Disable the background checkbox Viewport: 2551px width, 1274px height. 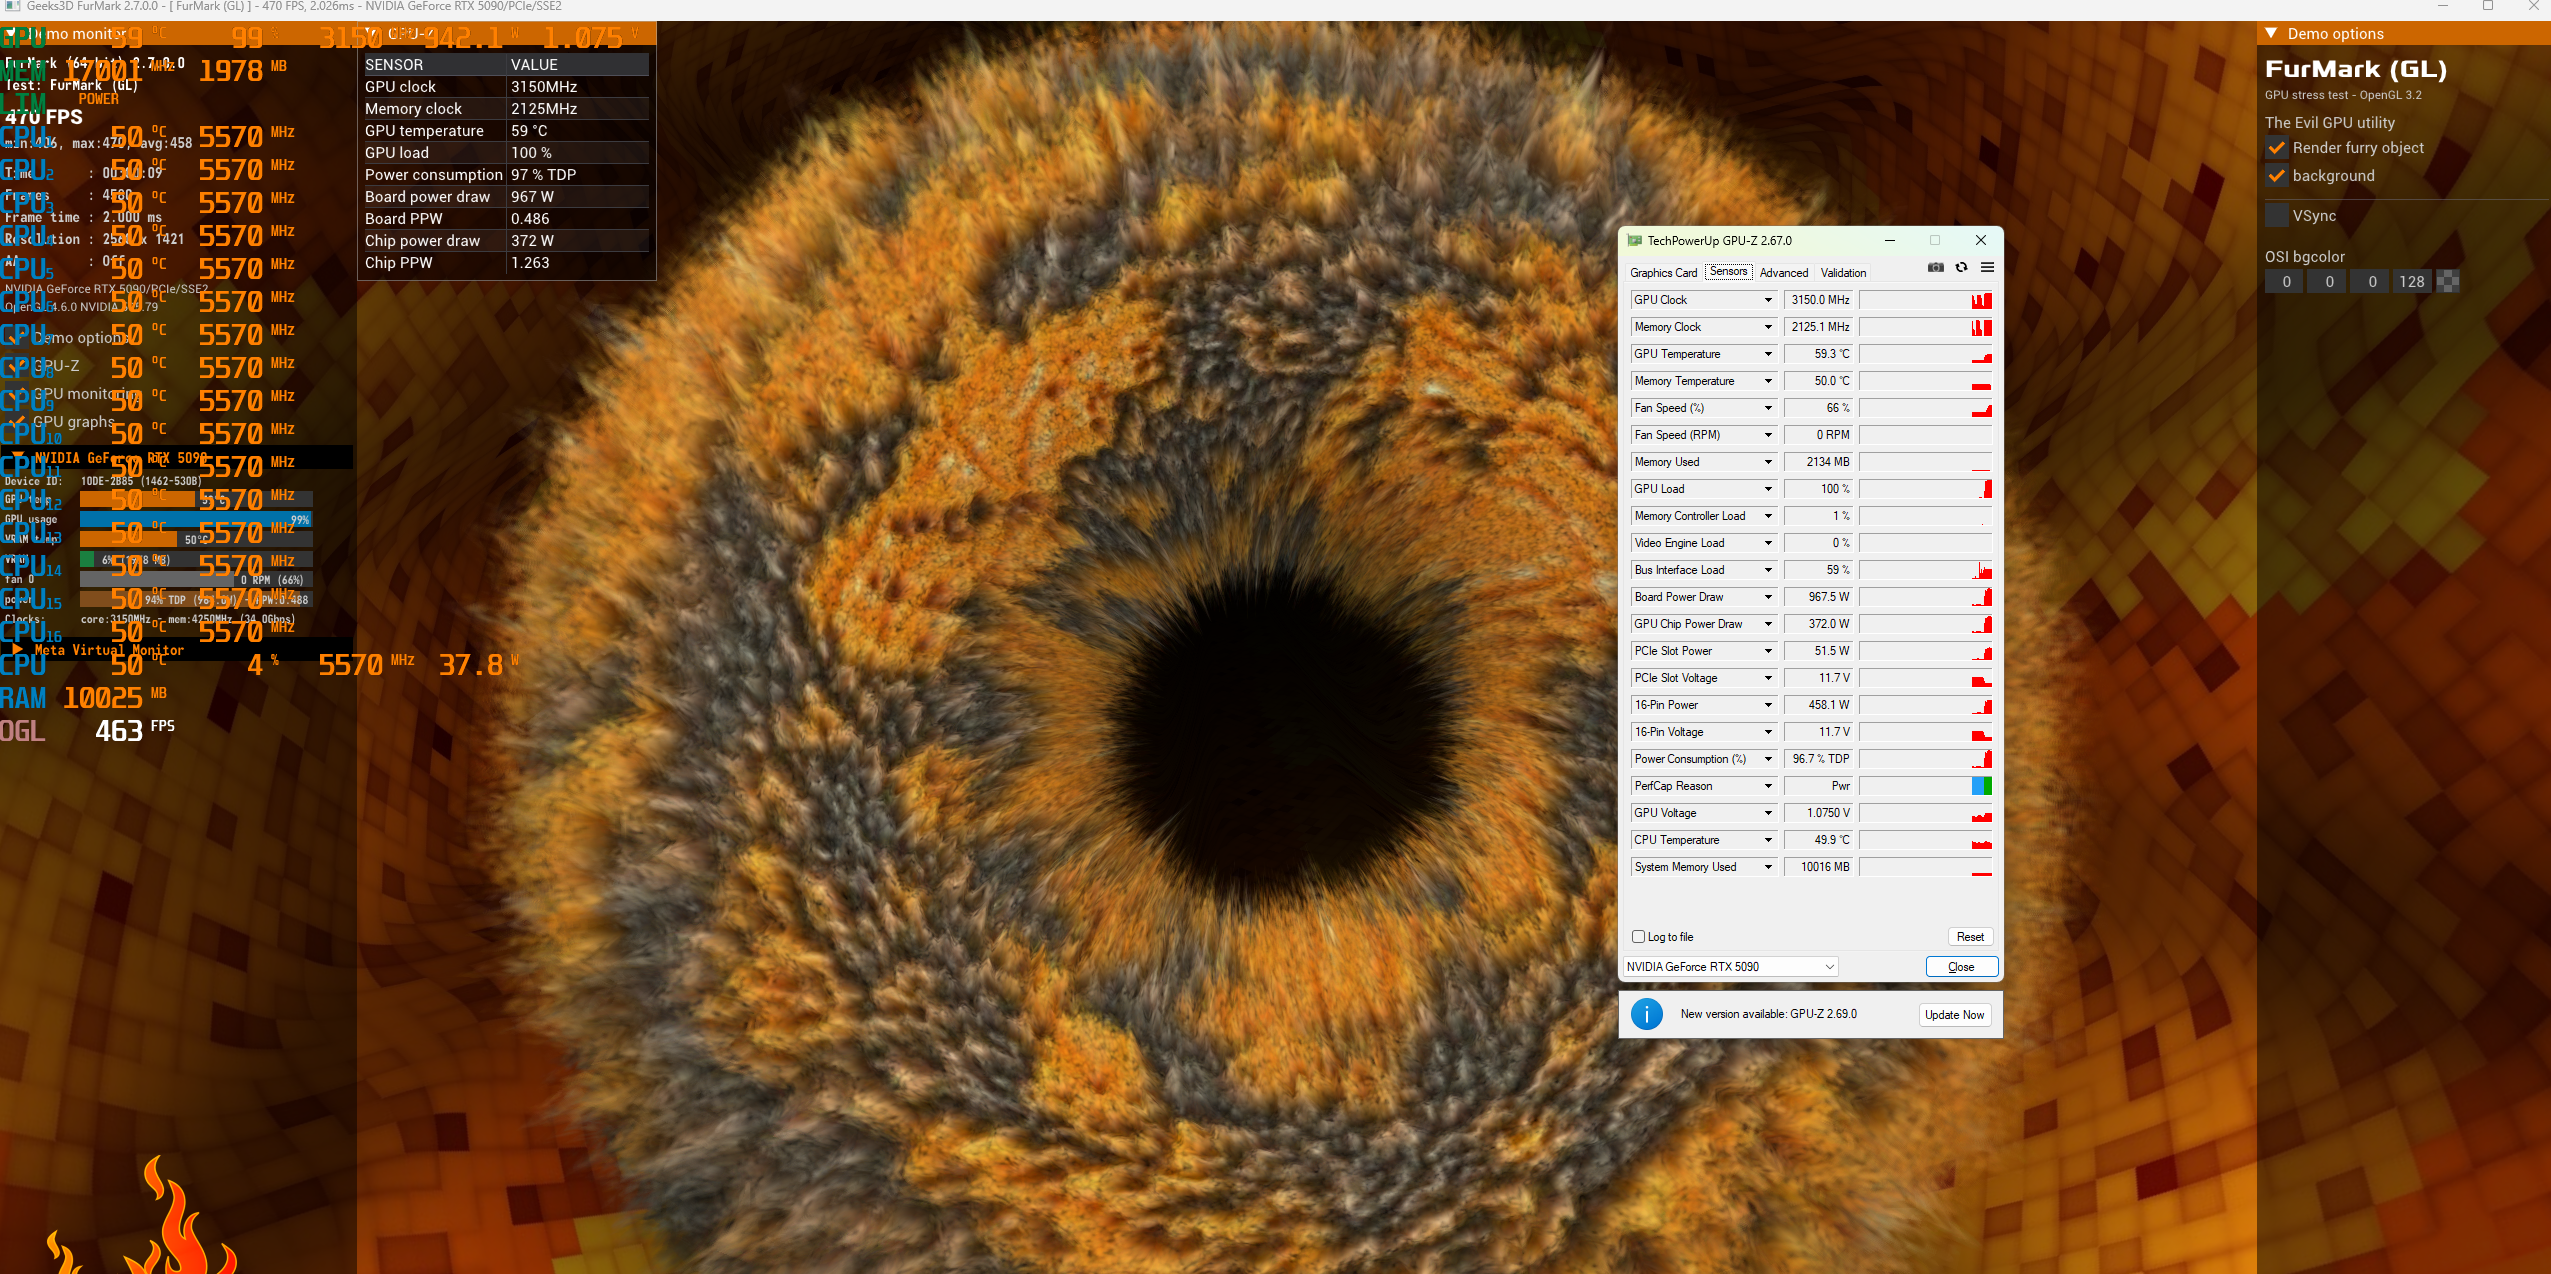point(2277,176)
